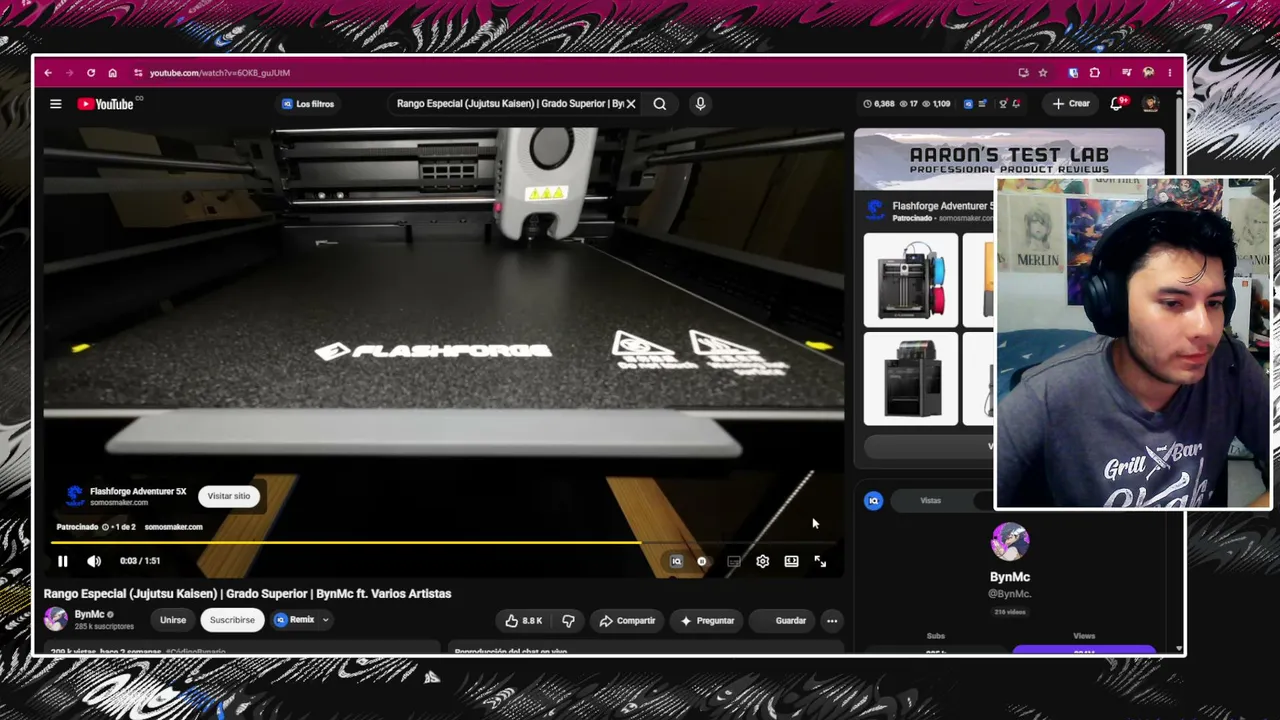Click the IQ icon beside Vistas tab
Image resolution: width=1280 pixels, height=720 pixels.
874,501
